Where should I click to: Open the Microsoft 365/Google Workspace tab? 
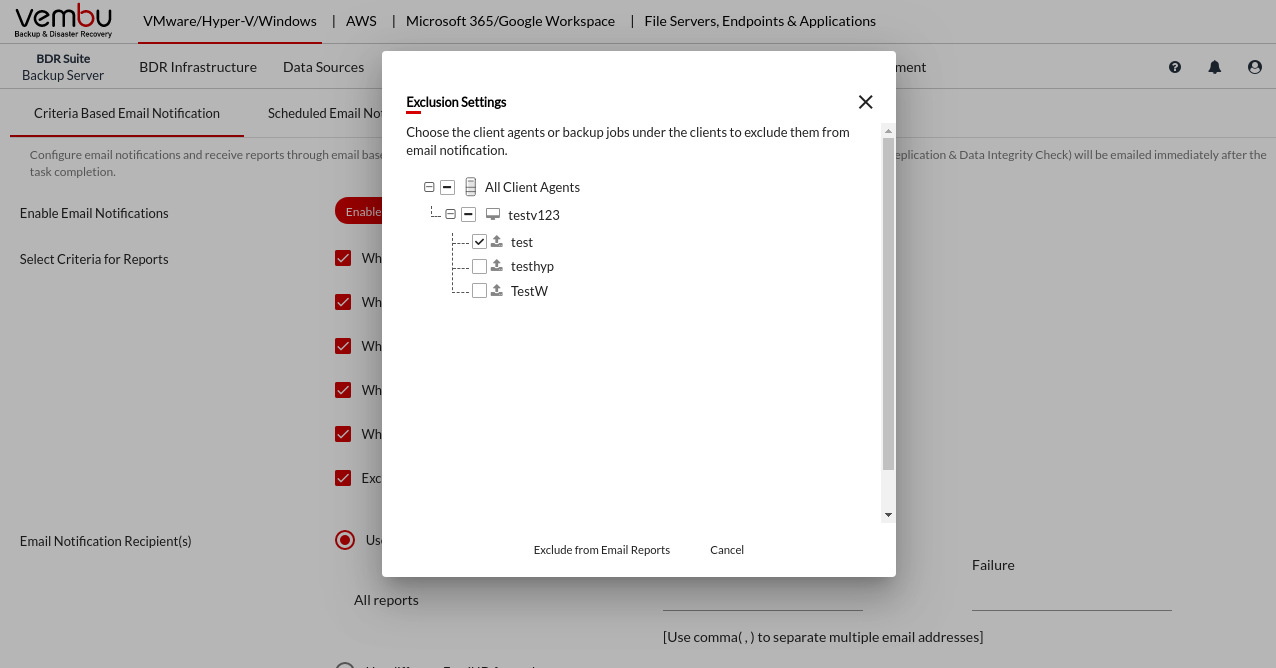click(510, 21)
